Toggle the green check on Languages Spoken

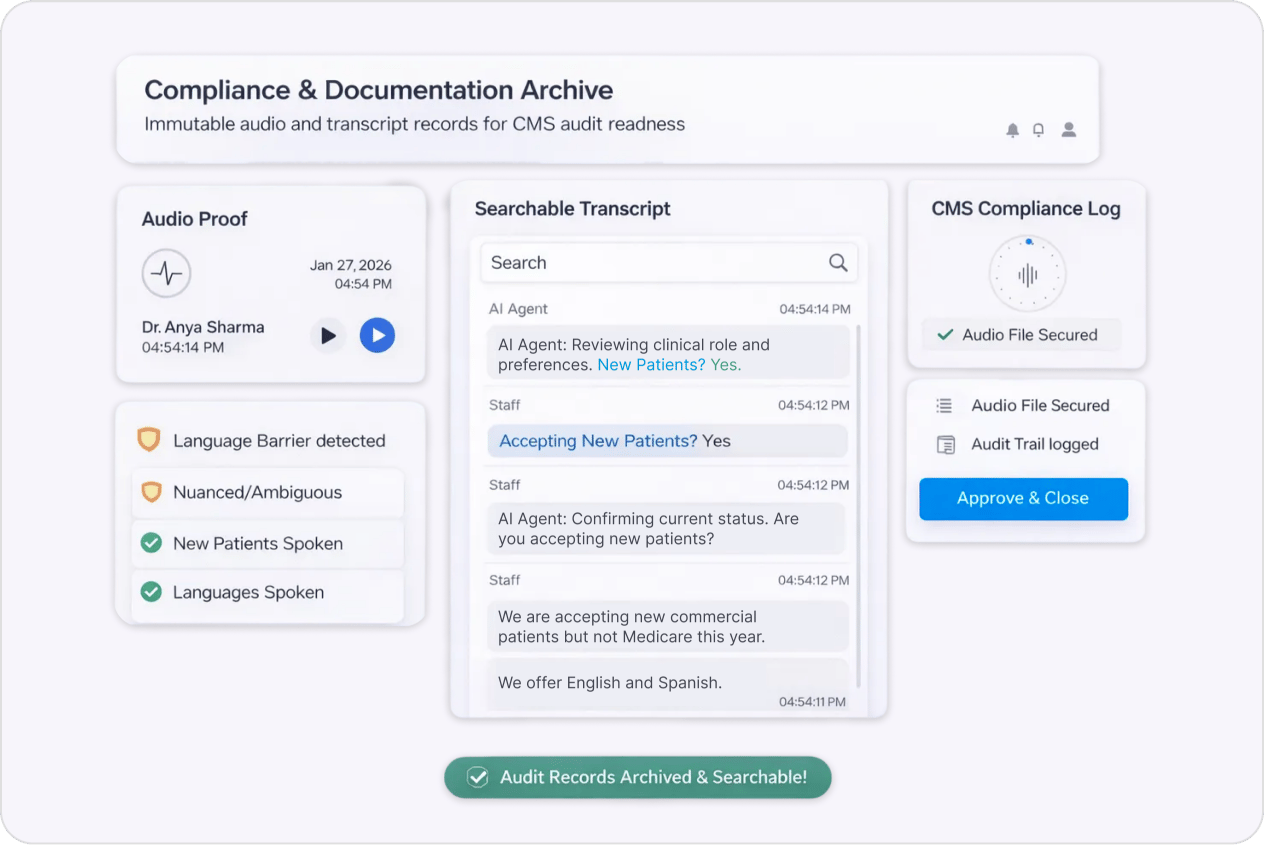click(x=152, y=592)
